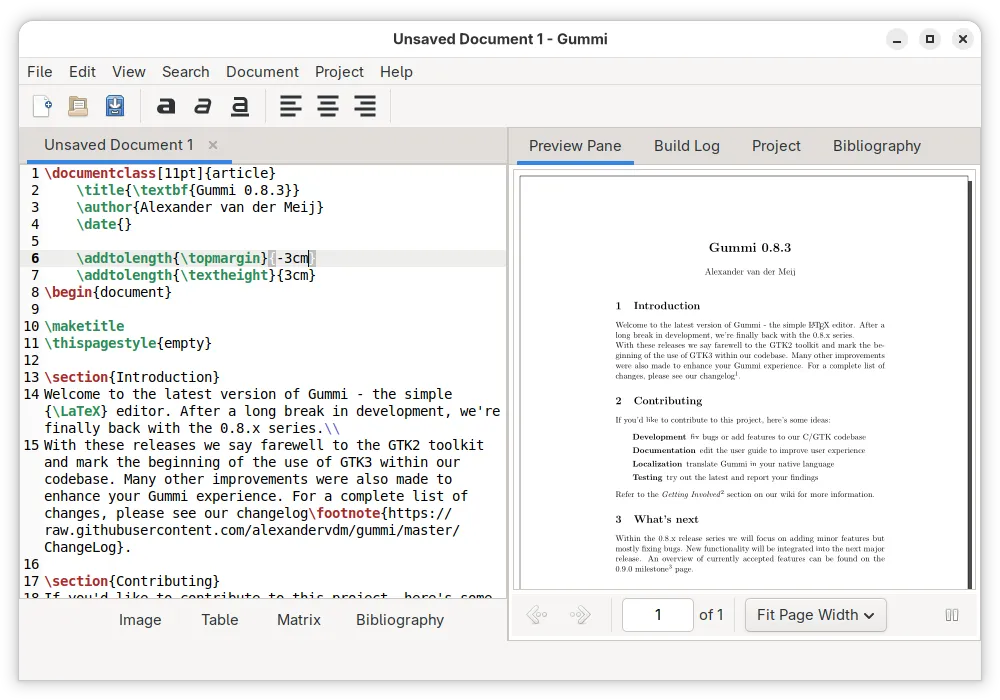Switch to the Project tab
The width and height of the screenshot is (1000, 700).
776,146
